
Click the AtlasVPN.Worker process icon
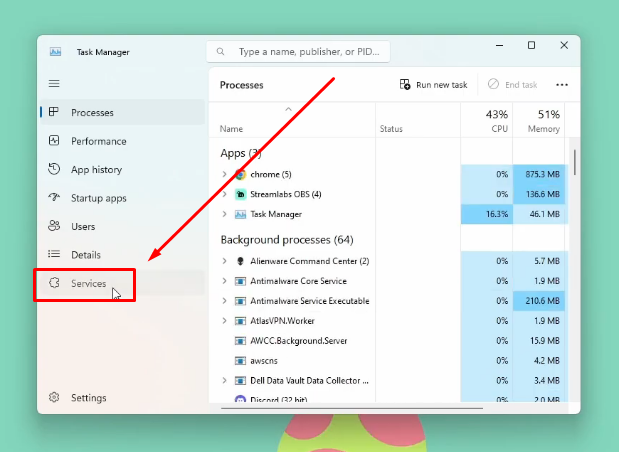click(240, 321)
